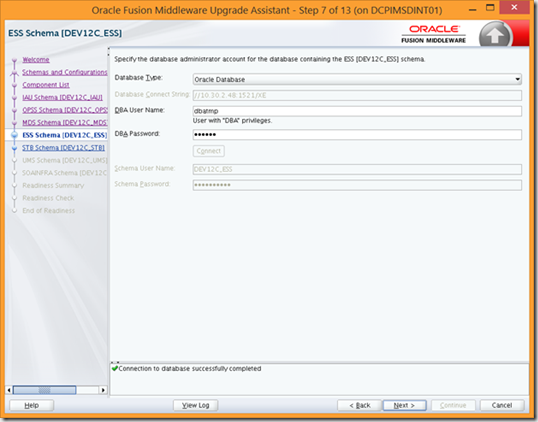Click the DBA User Name field
This screenshot has width=538, height=422.
(357, 111)
